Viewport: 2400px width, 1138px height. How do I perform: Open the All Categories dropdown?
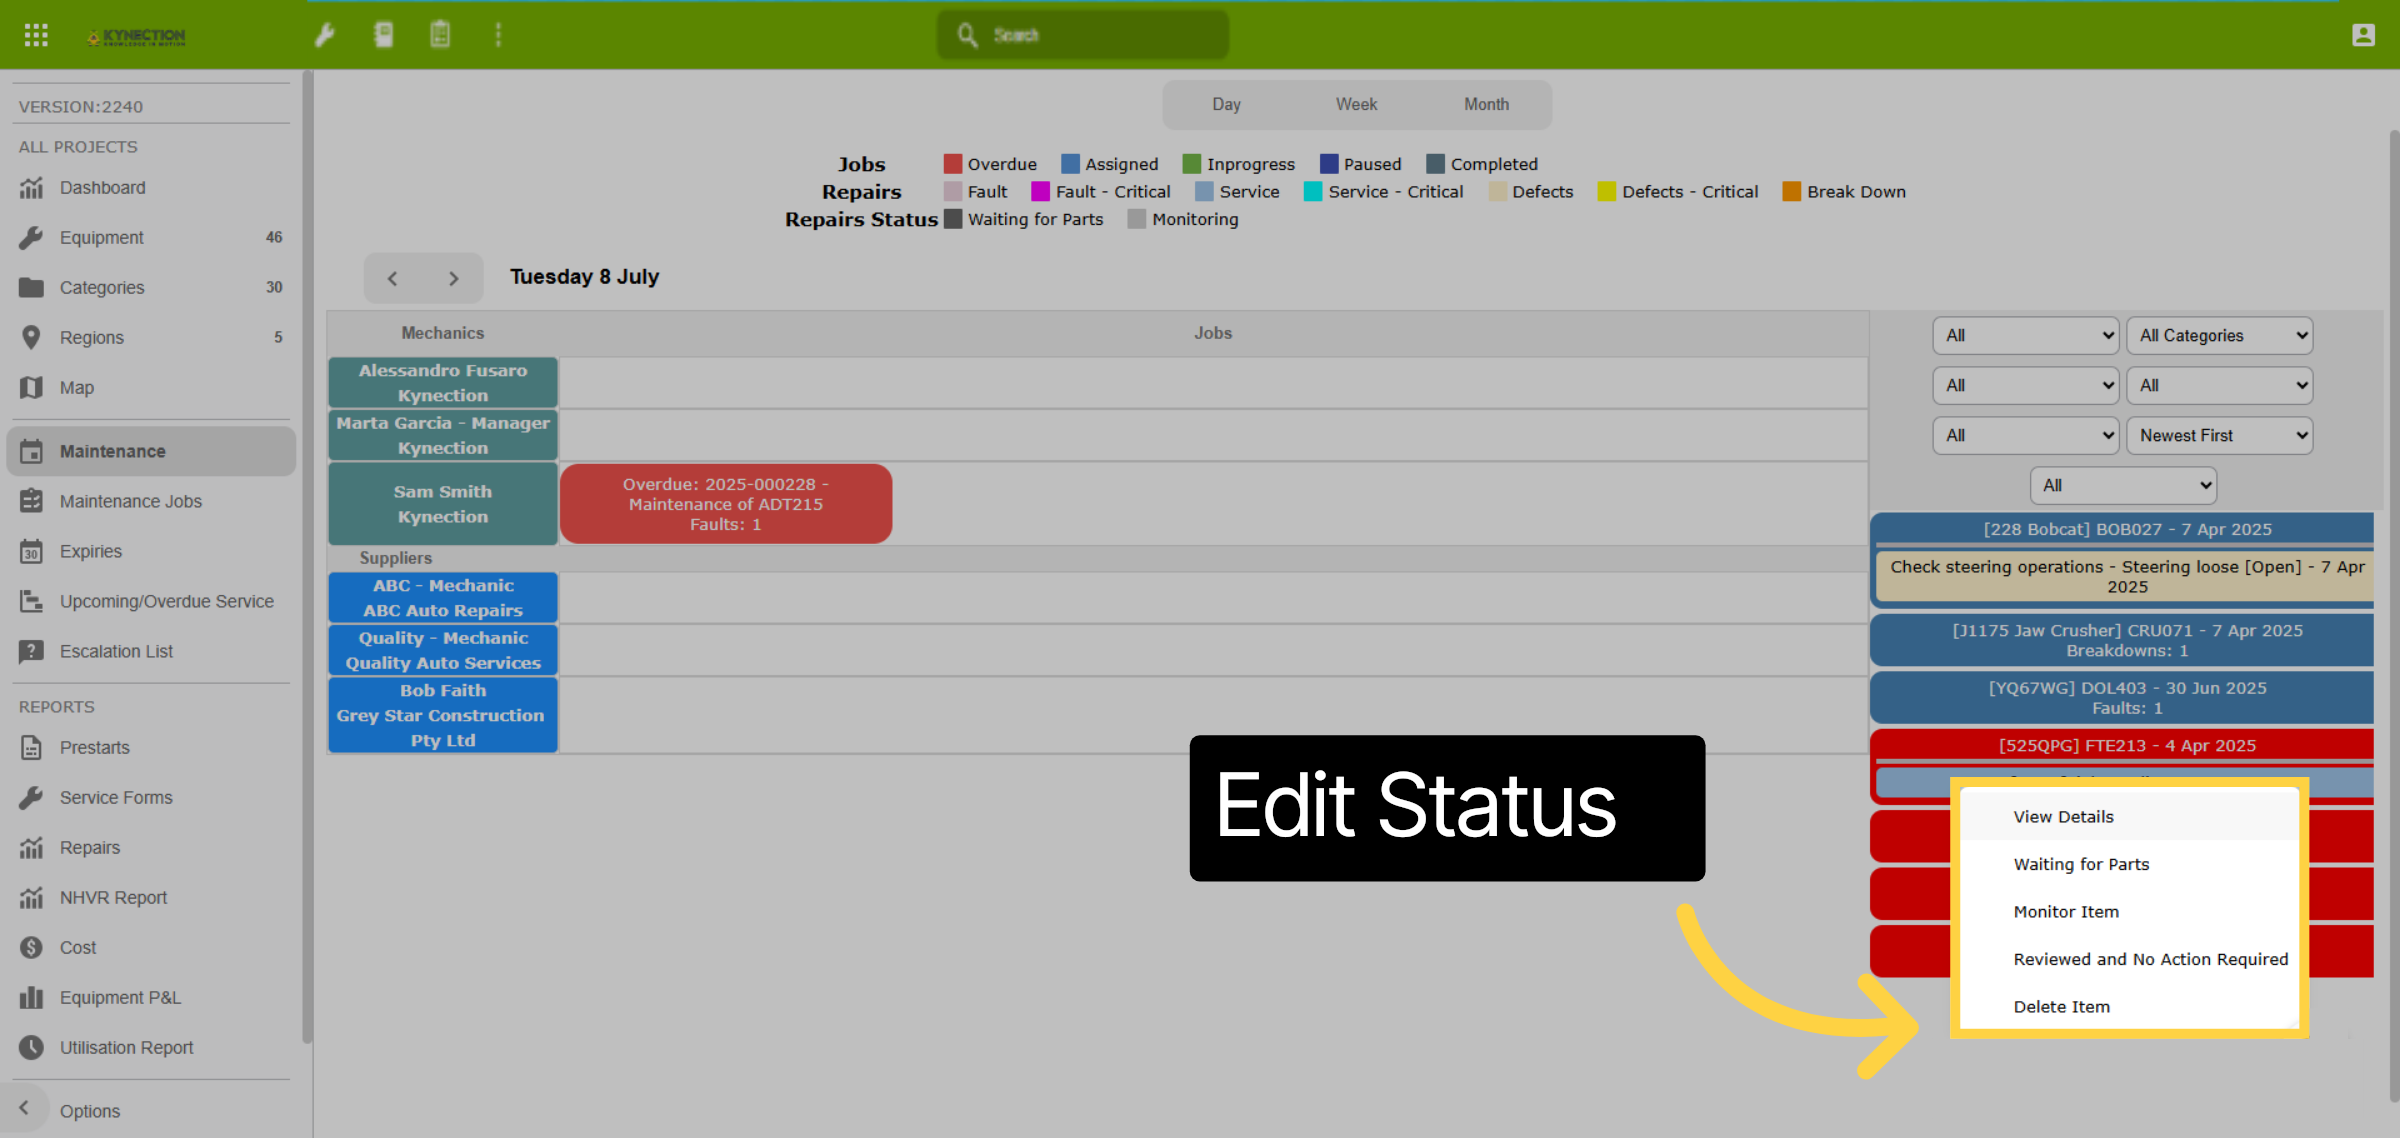tap(2219, 336)
